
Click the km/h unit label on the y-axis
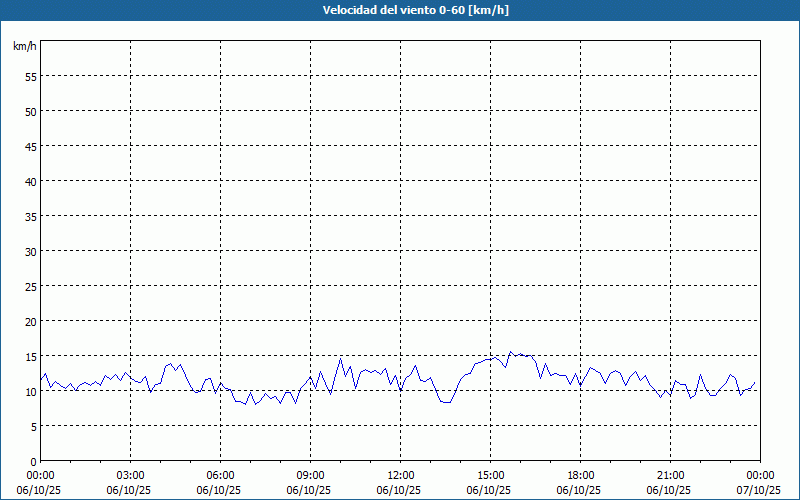click(25, 47)
